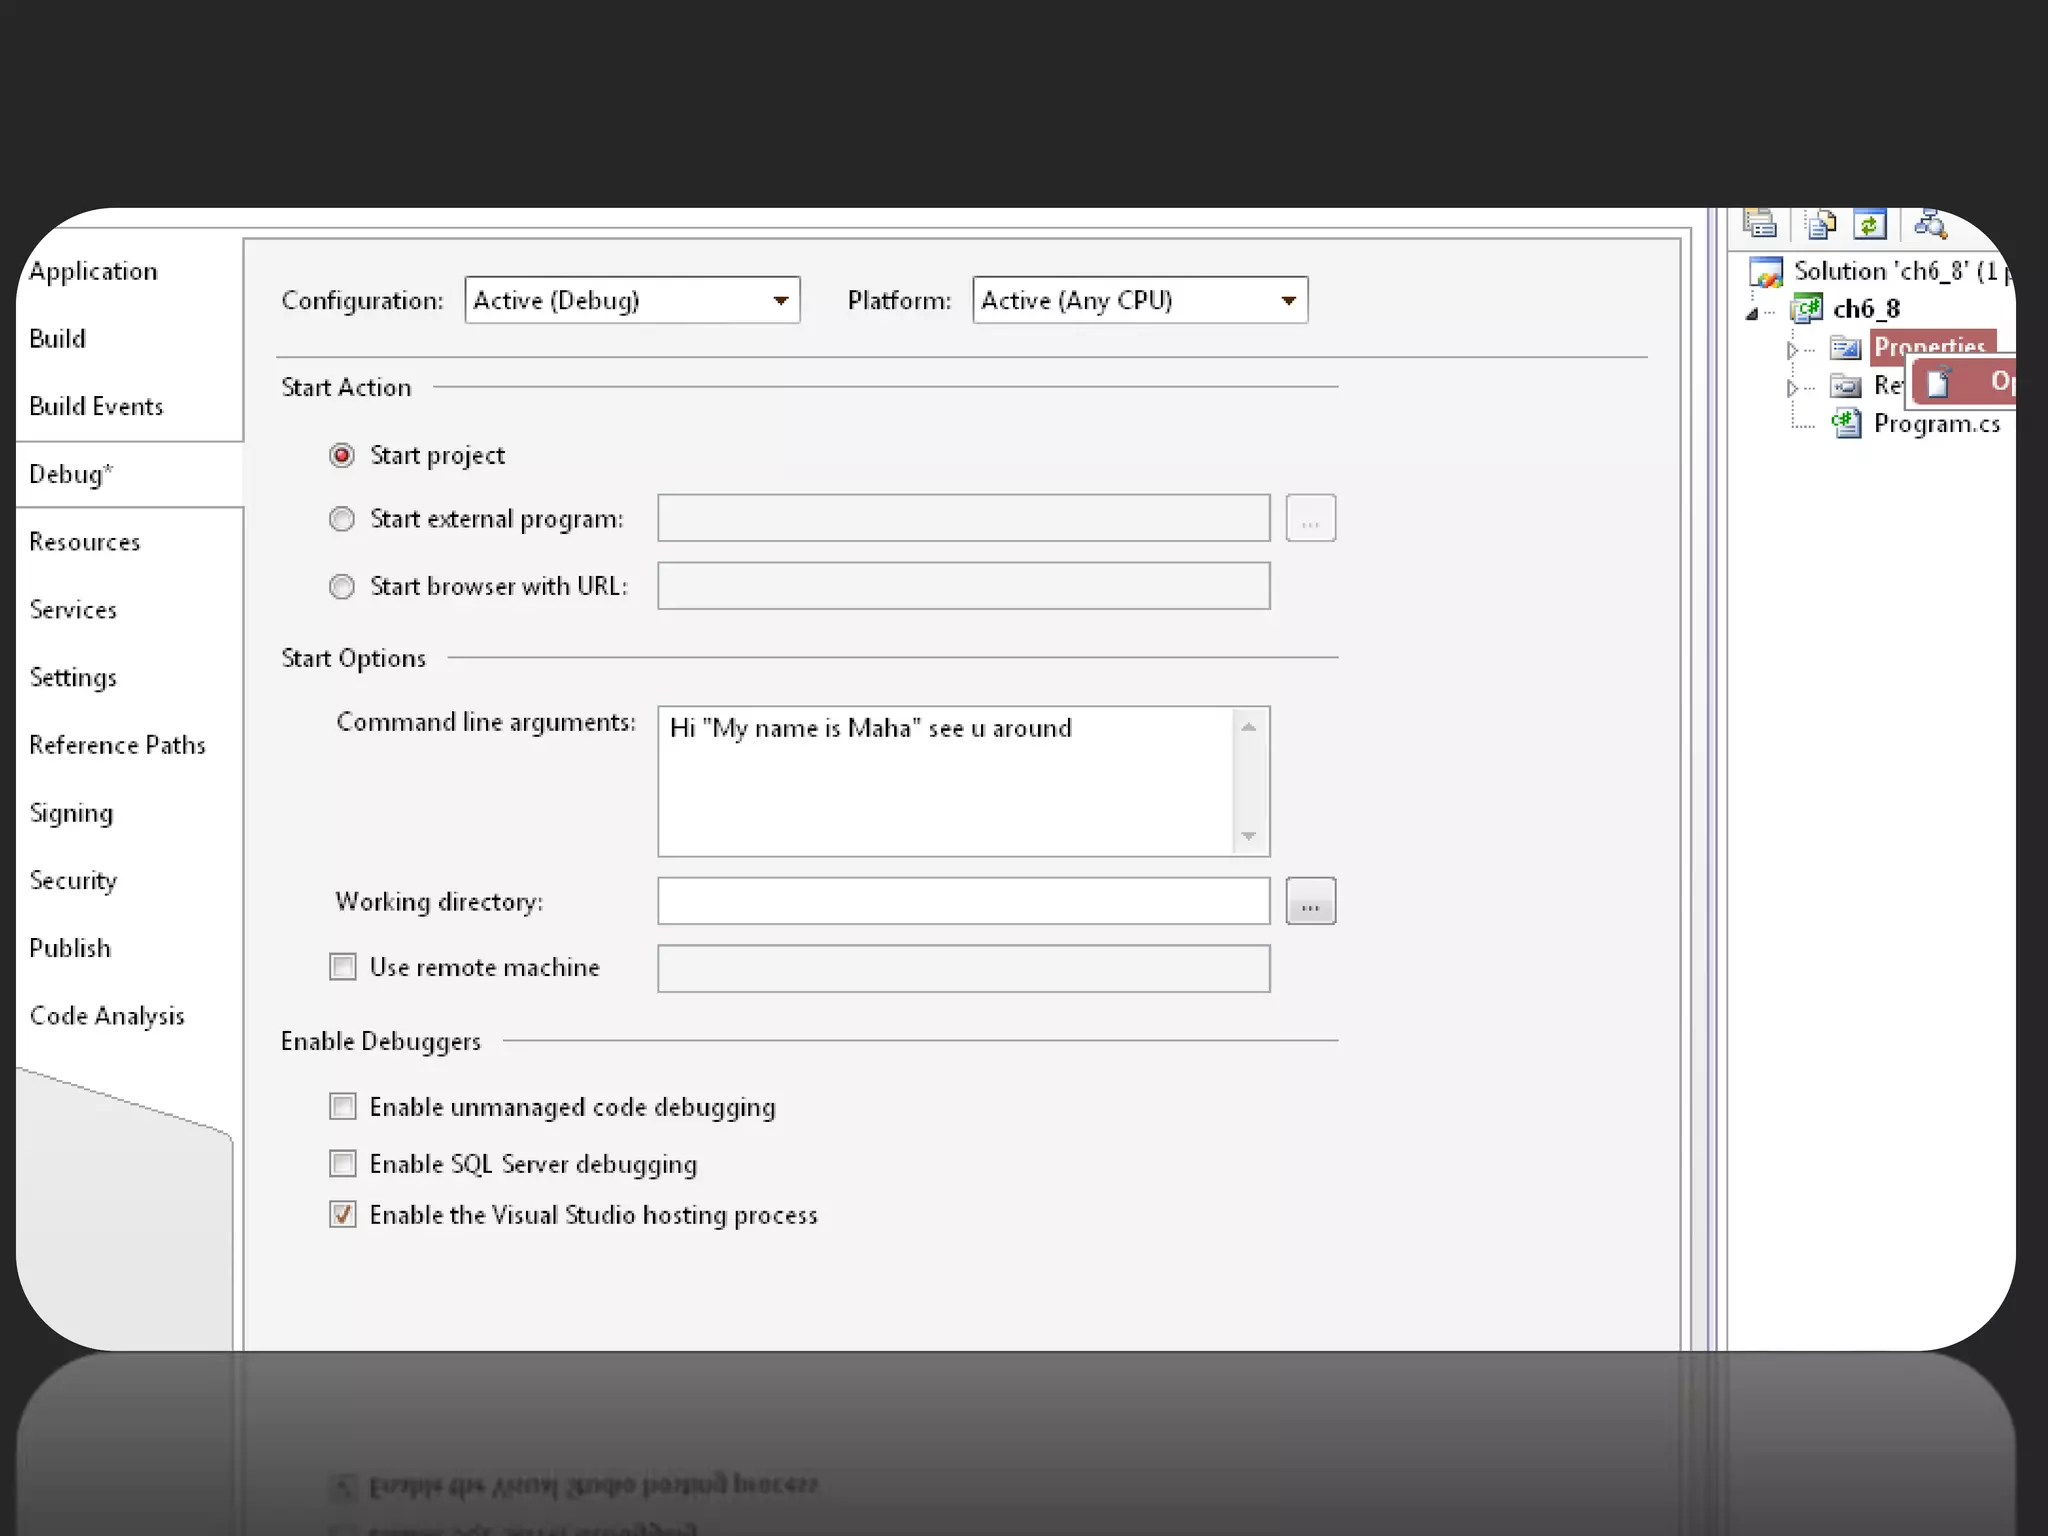Click the Program.cs file icon
The height and width of the screenshot is (1536, 2048).
(1846, 423)
